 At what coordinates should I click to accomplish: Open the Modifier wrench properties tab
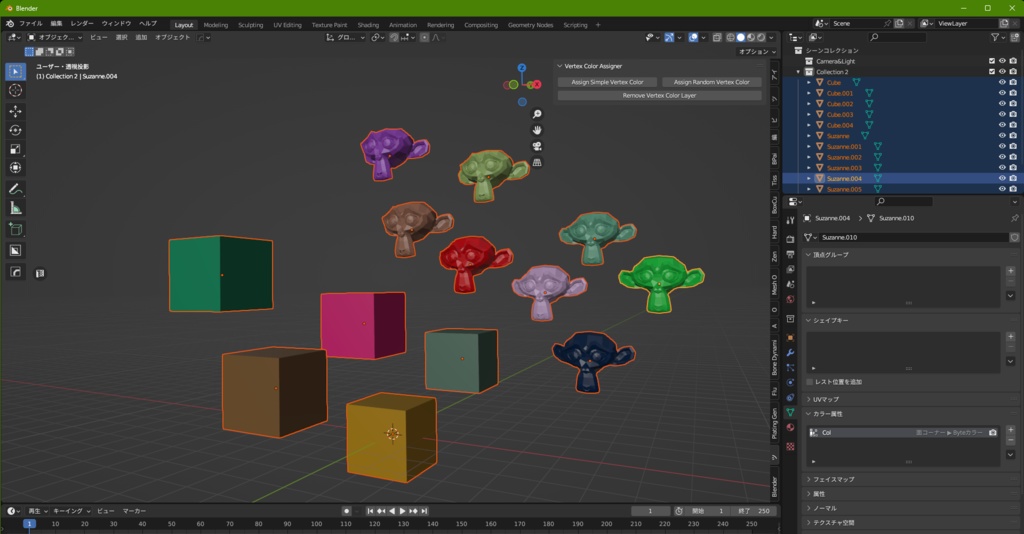tap(790, 353)
